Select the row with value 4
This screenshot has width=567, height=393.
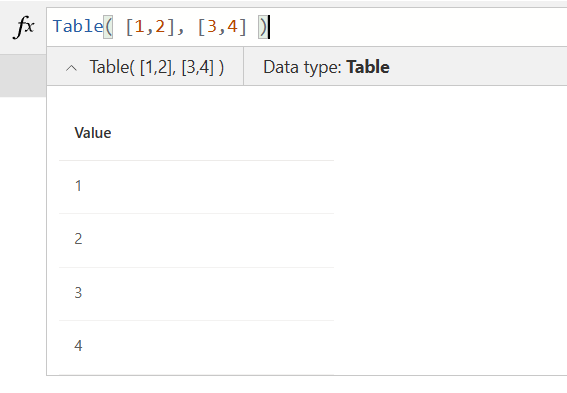point(196,347)
